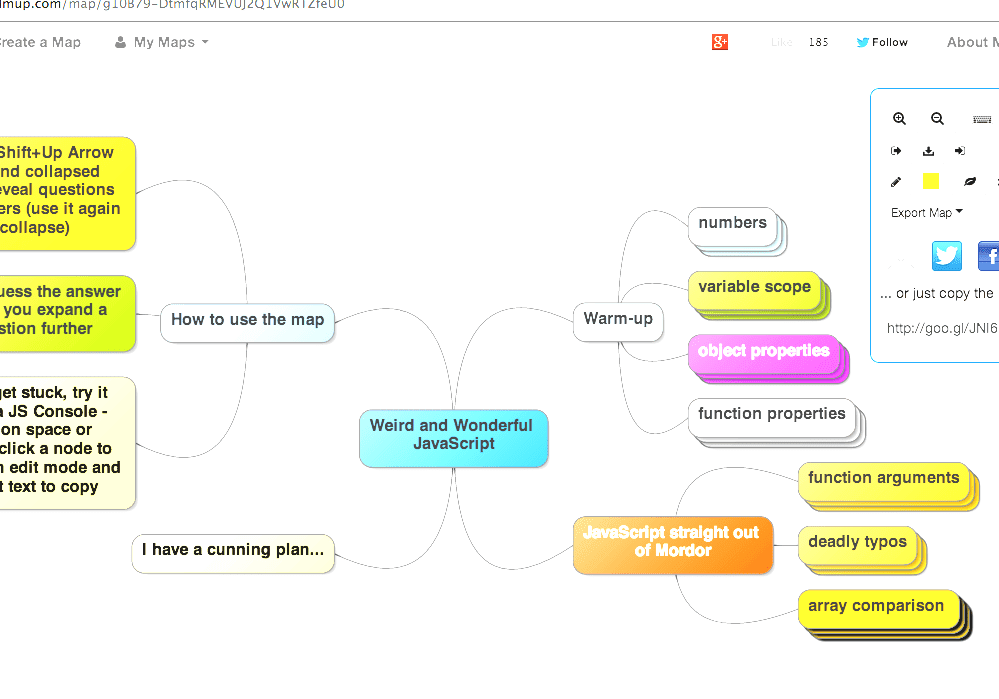
Task: Click the download map icon
Action: point(927,150)
